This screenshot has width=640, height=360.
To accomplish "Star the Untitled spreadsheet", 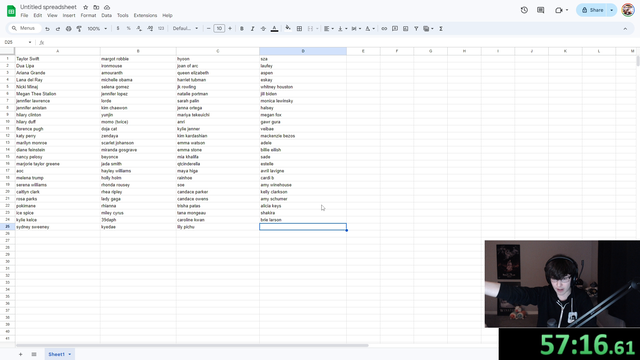I will (85, 7).
